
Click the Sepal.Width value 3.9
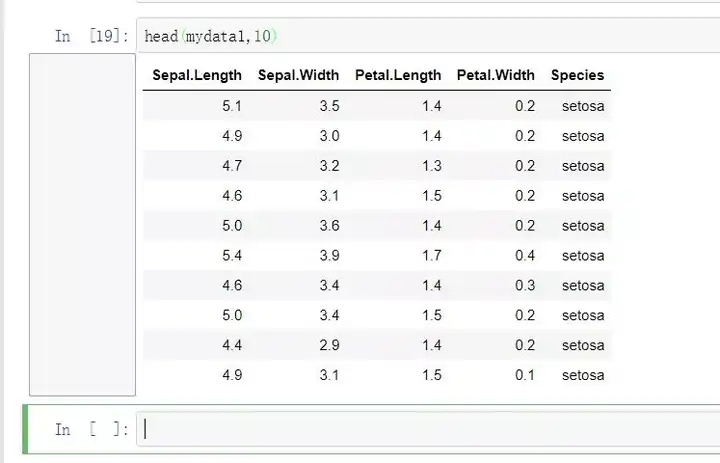(x=329, y=256)
